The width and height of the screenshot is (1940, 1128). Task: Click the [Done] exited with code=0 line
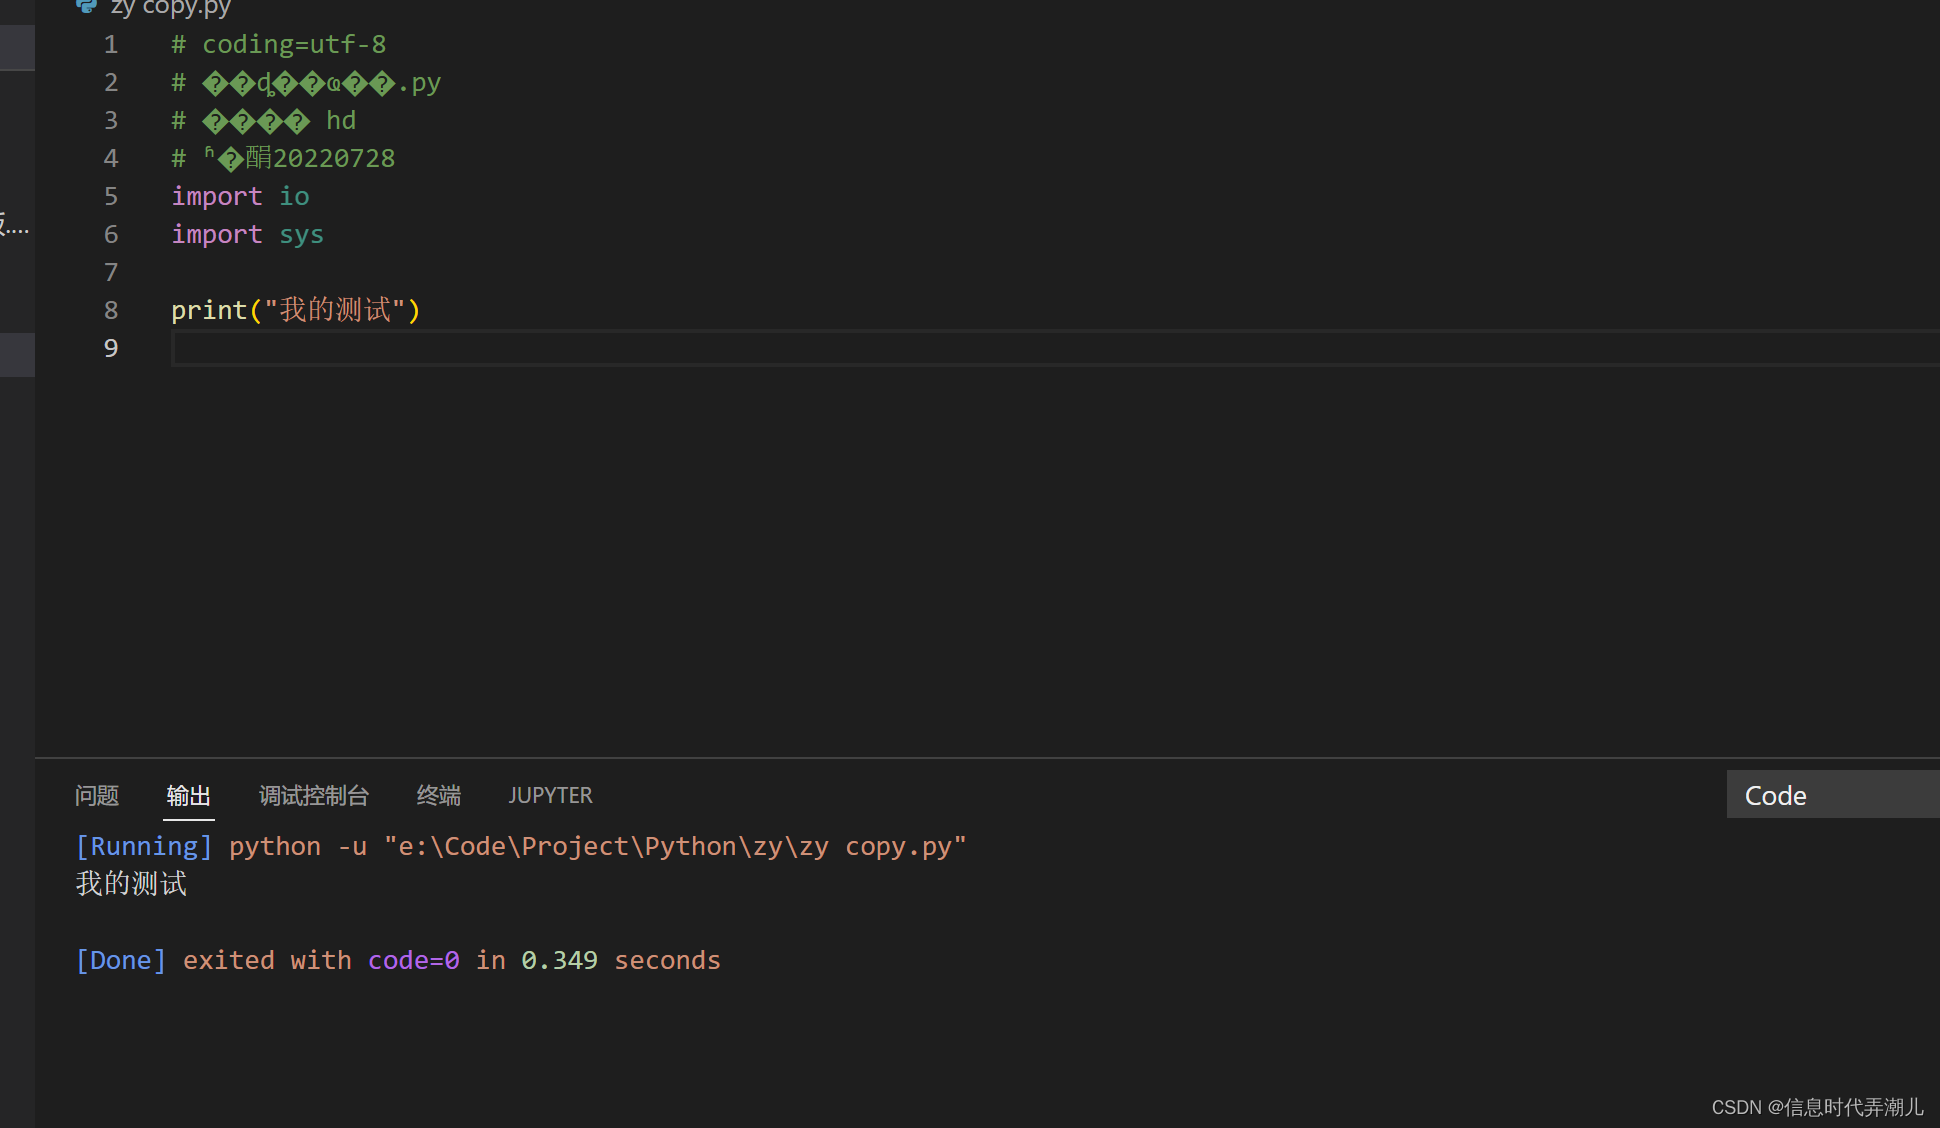(x=398, y=960)
